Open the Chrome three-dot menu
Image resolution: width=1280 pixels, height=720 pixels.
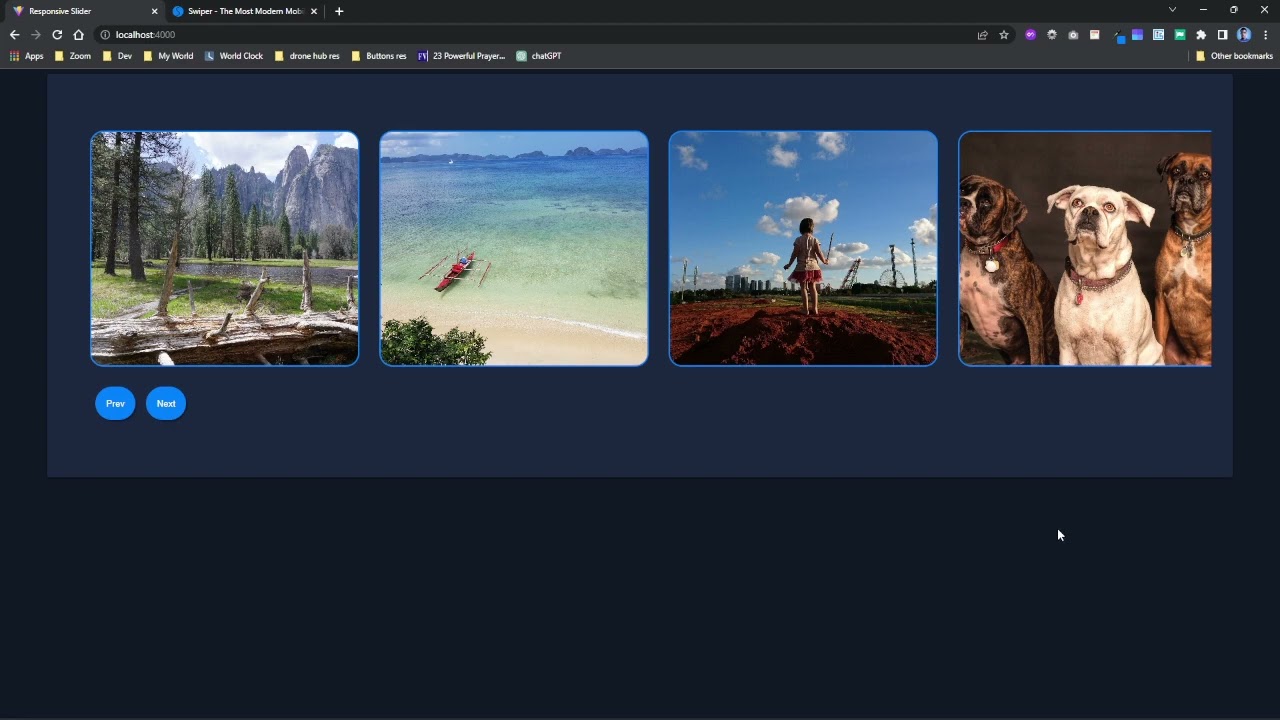coord(1265,35)
